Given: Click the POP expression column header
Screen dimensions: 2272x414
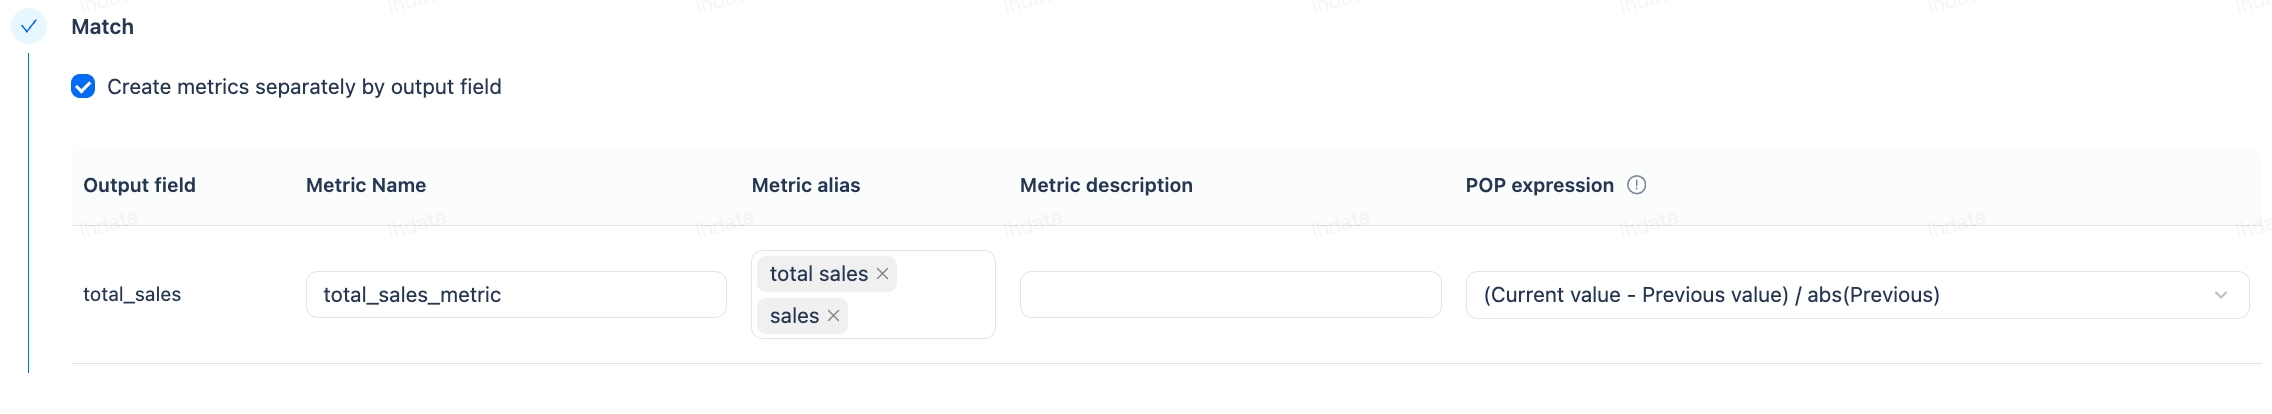Looking at the screenshot, I should pos(1539,185).
